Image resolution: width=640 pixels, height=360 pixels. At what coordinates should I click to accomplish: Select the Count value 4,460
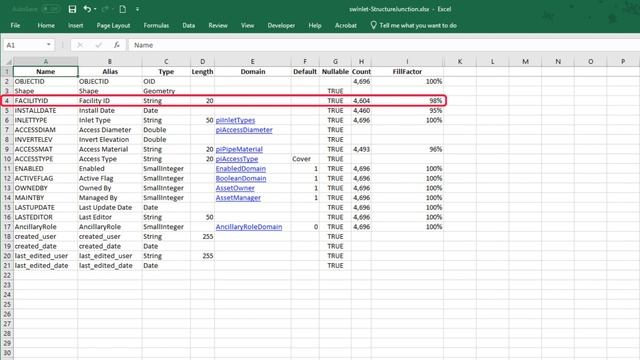[361, 111]
